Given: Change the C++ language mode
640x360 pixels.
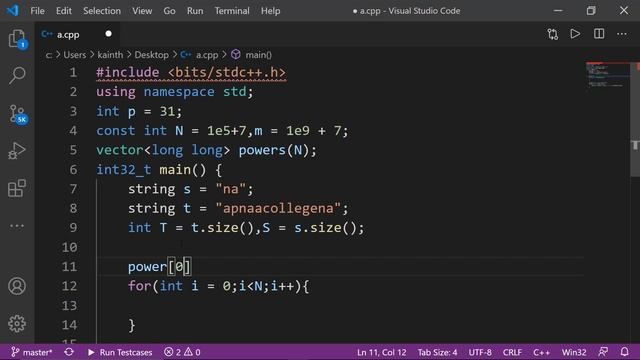Looking at the screenshot, I should 542,352.
